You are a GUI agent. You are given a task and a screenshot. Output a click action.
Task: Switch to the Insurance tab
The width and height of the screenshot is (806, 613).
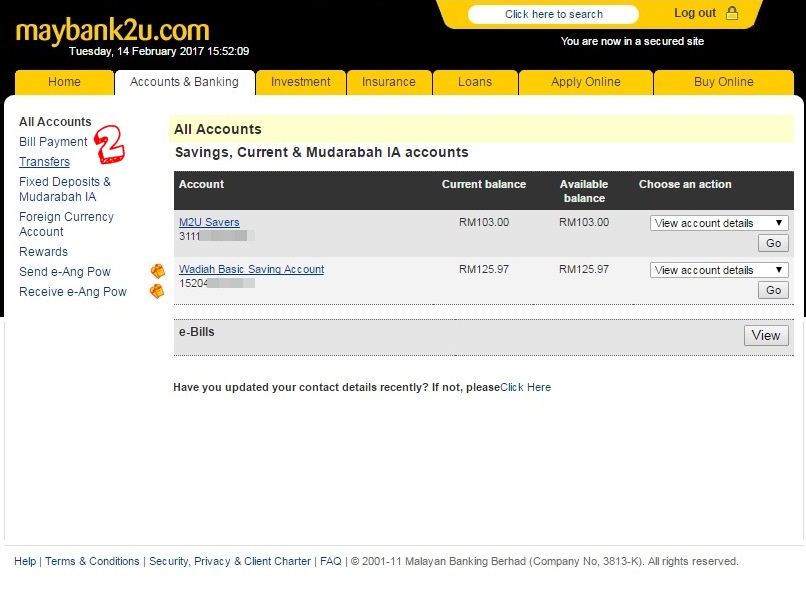389,82
